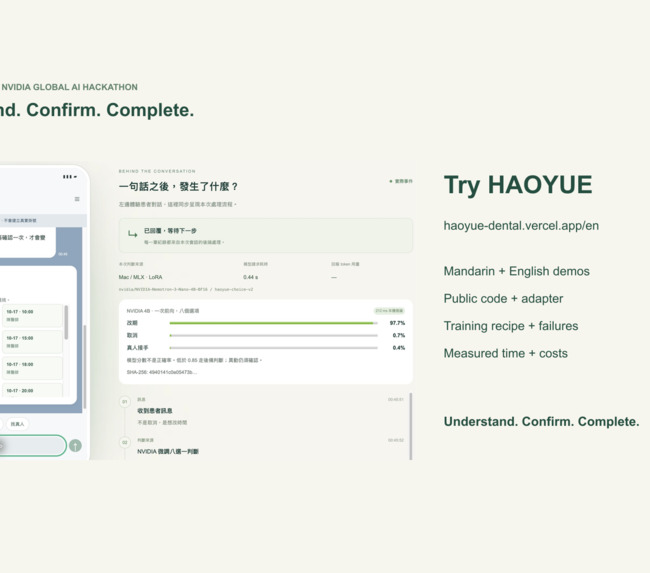Screen dimensions: 650x573
Task: Select the 10-17 10:00 time slot
Action: coord(33,316)
